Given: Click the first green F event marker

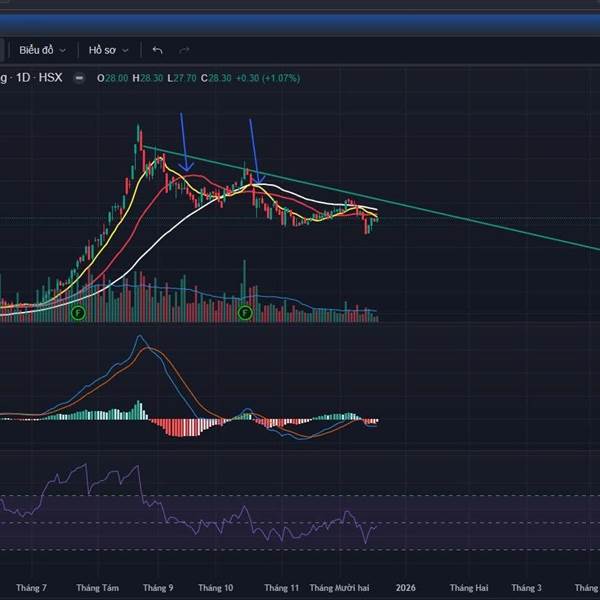Looking at the screenshot, I should [79, 313].
